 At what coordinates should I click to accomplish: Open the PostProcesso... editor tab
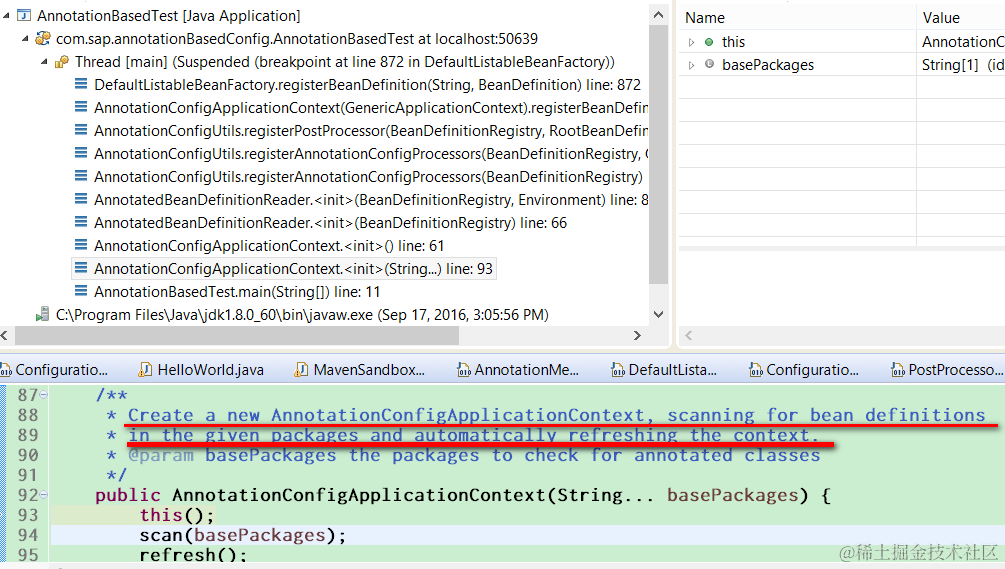point(947,370)
